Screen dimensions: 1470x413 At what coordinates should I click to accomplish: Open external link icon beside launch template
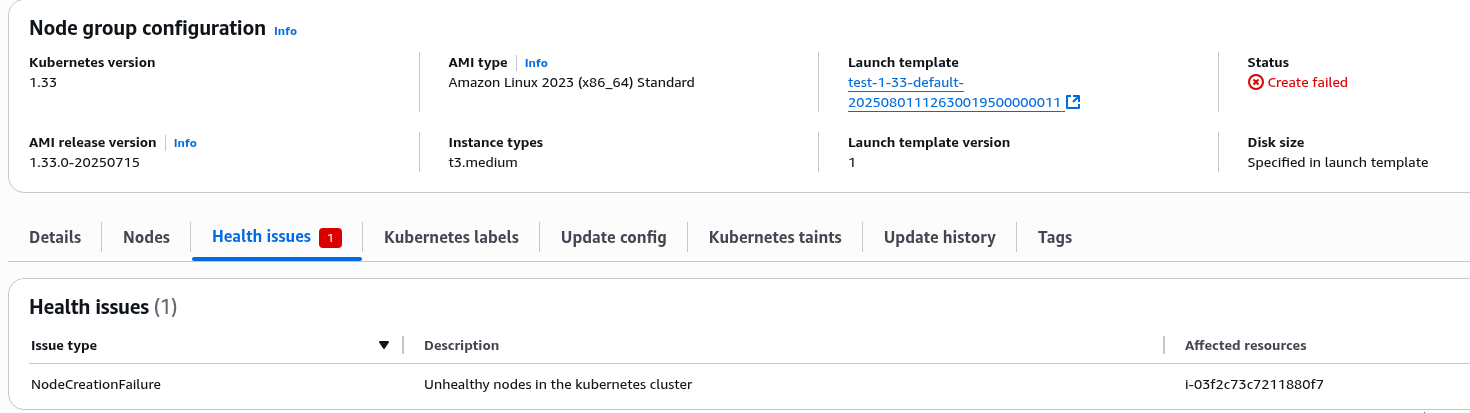(1073, 102)
